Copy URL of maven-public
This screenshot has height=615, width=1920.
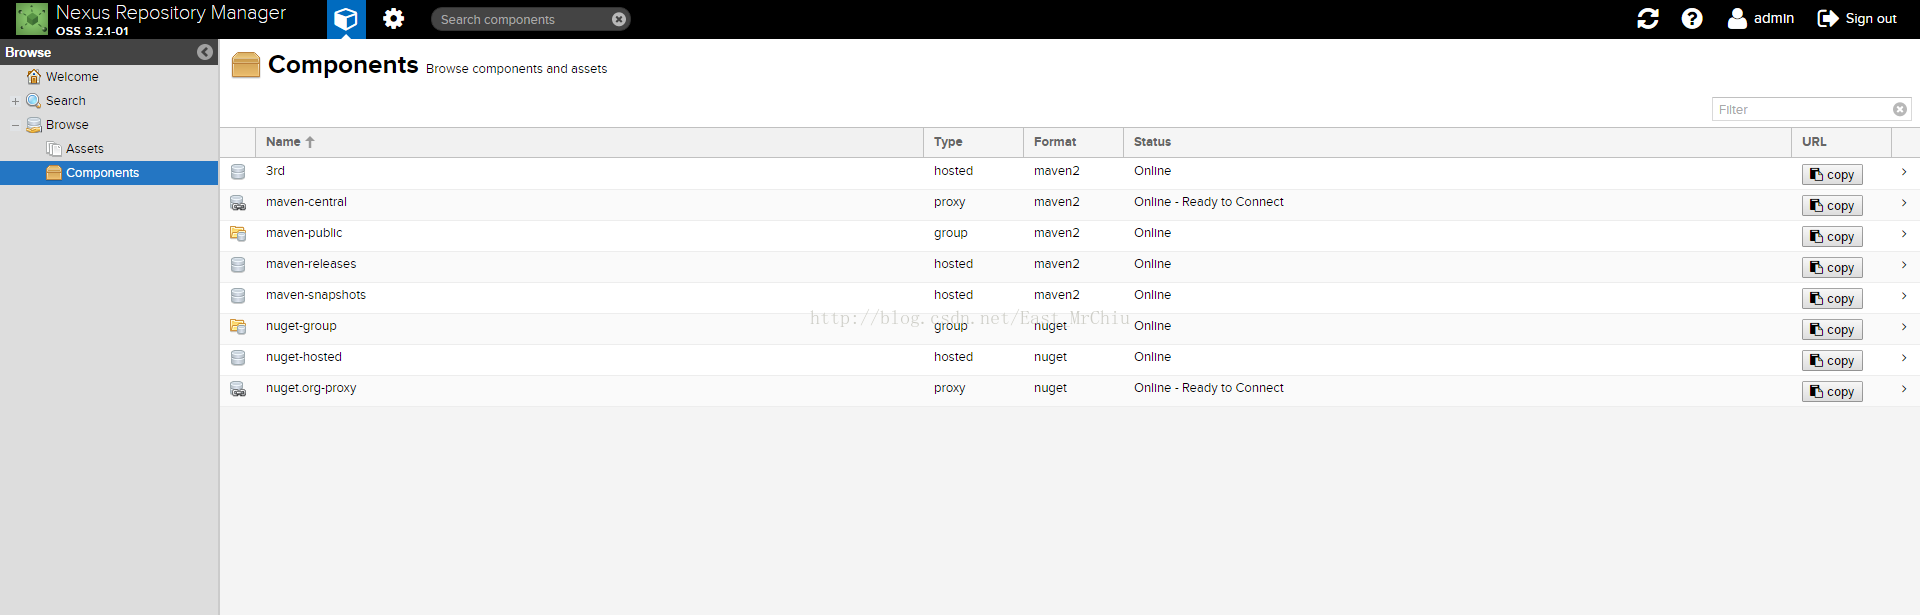(1832, 237)
